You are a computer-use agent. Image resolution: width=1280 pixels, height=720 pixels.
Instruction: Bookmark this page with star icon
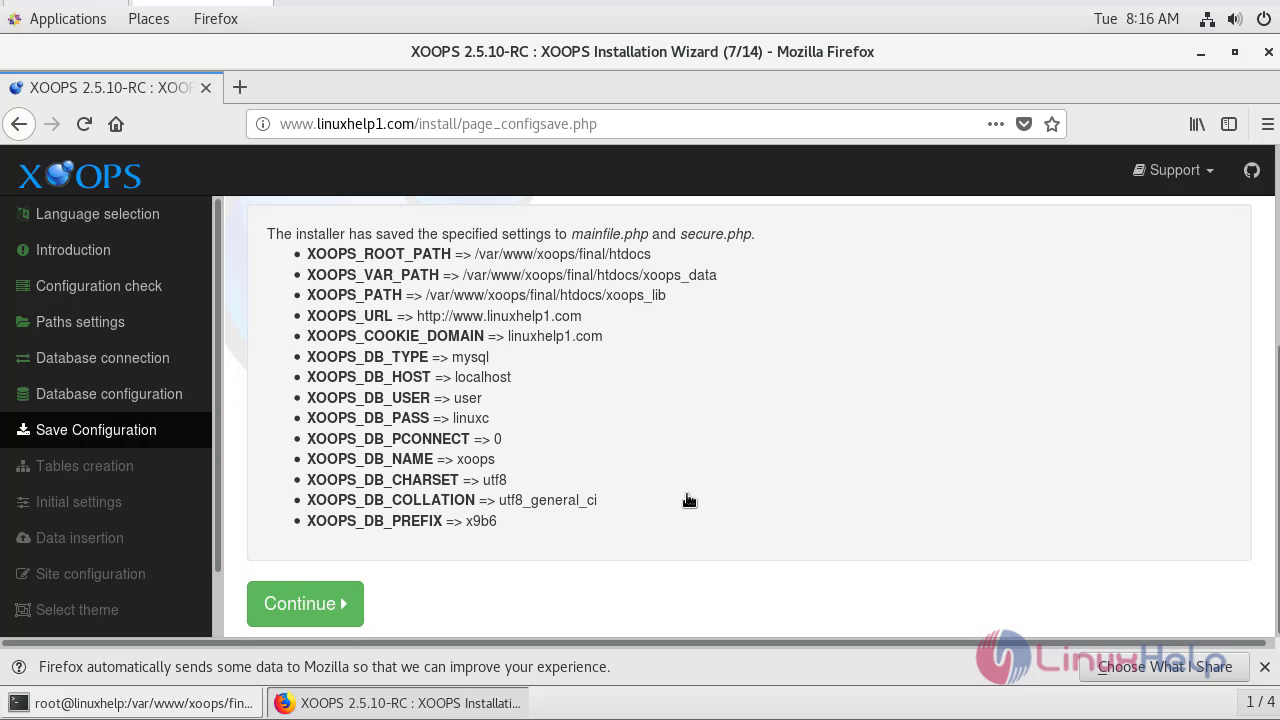[1051, 124]
